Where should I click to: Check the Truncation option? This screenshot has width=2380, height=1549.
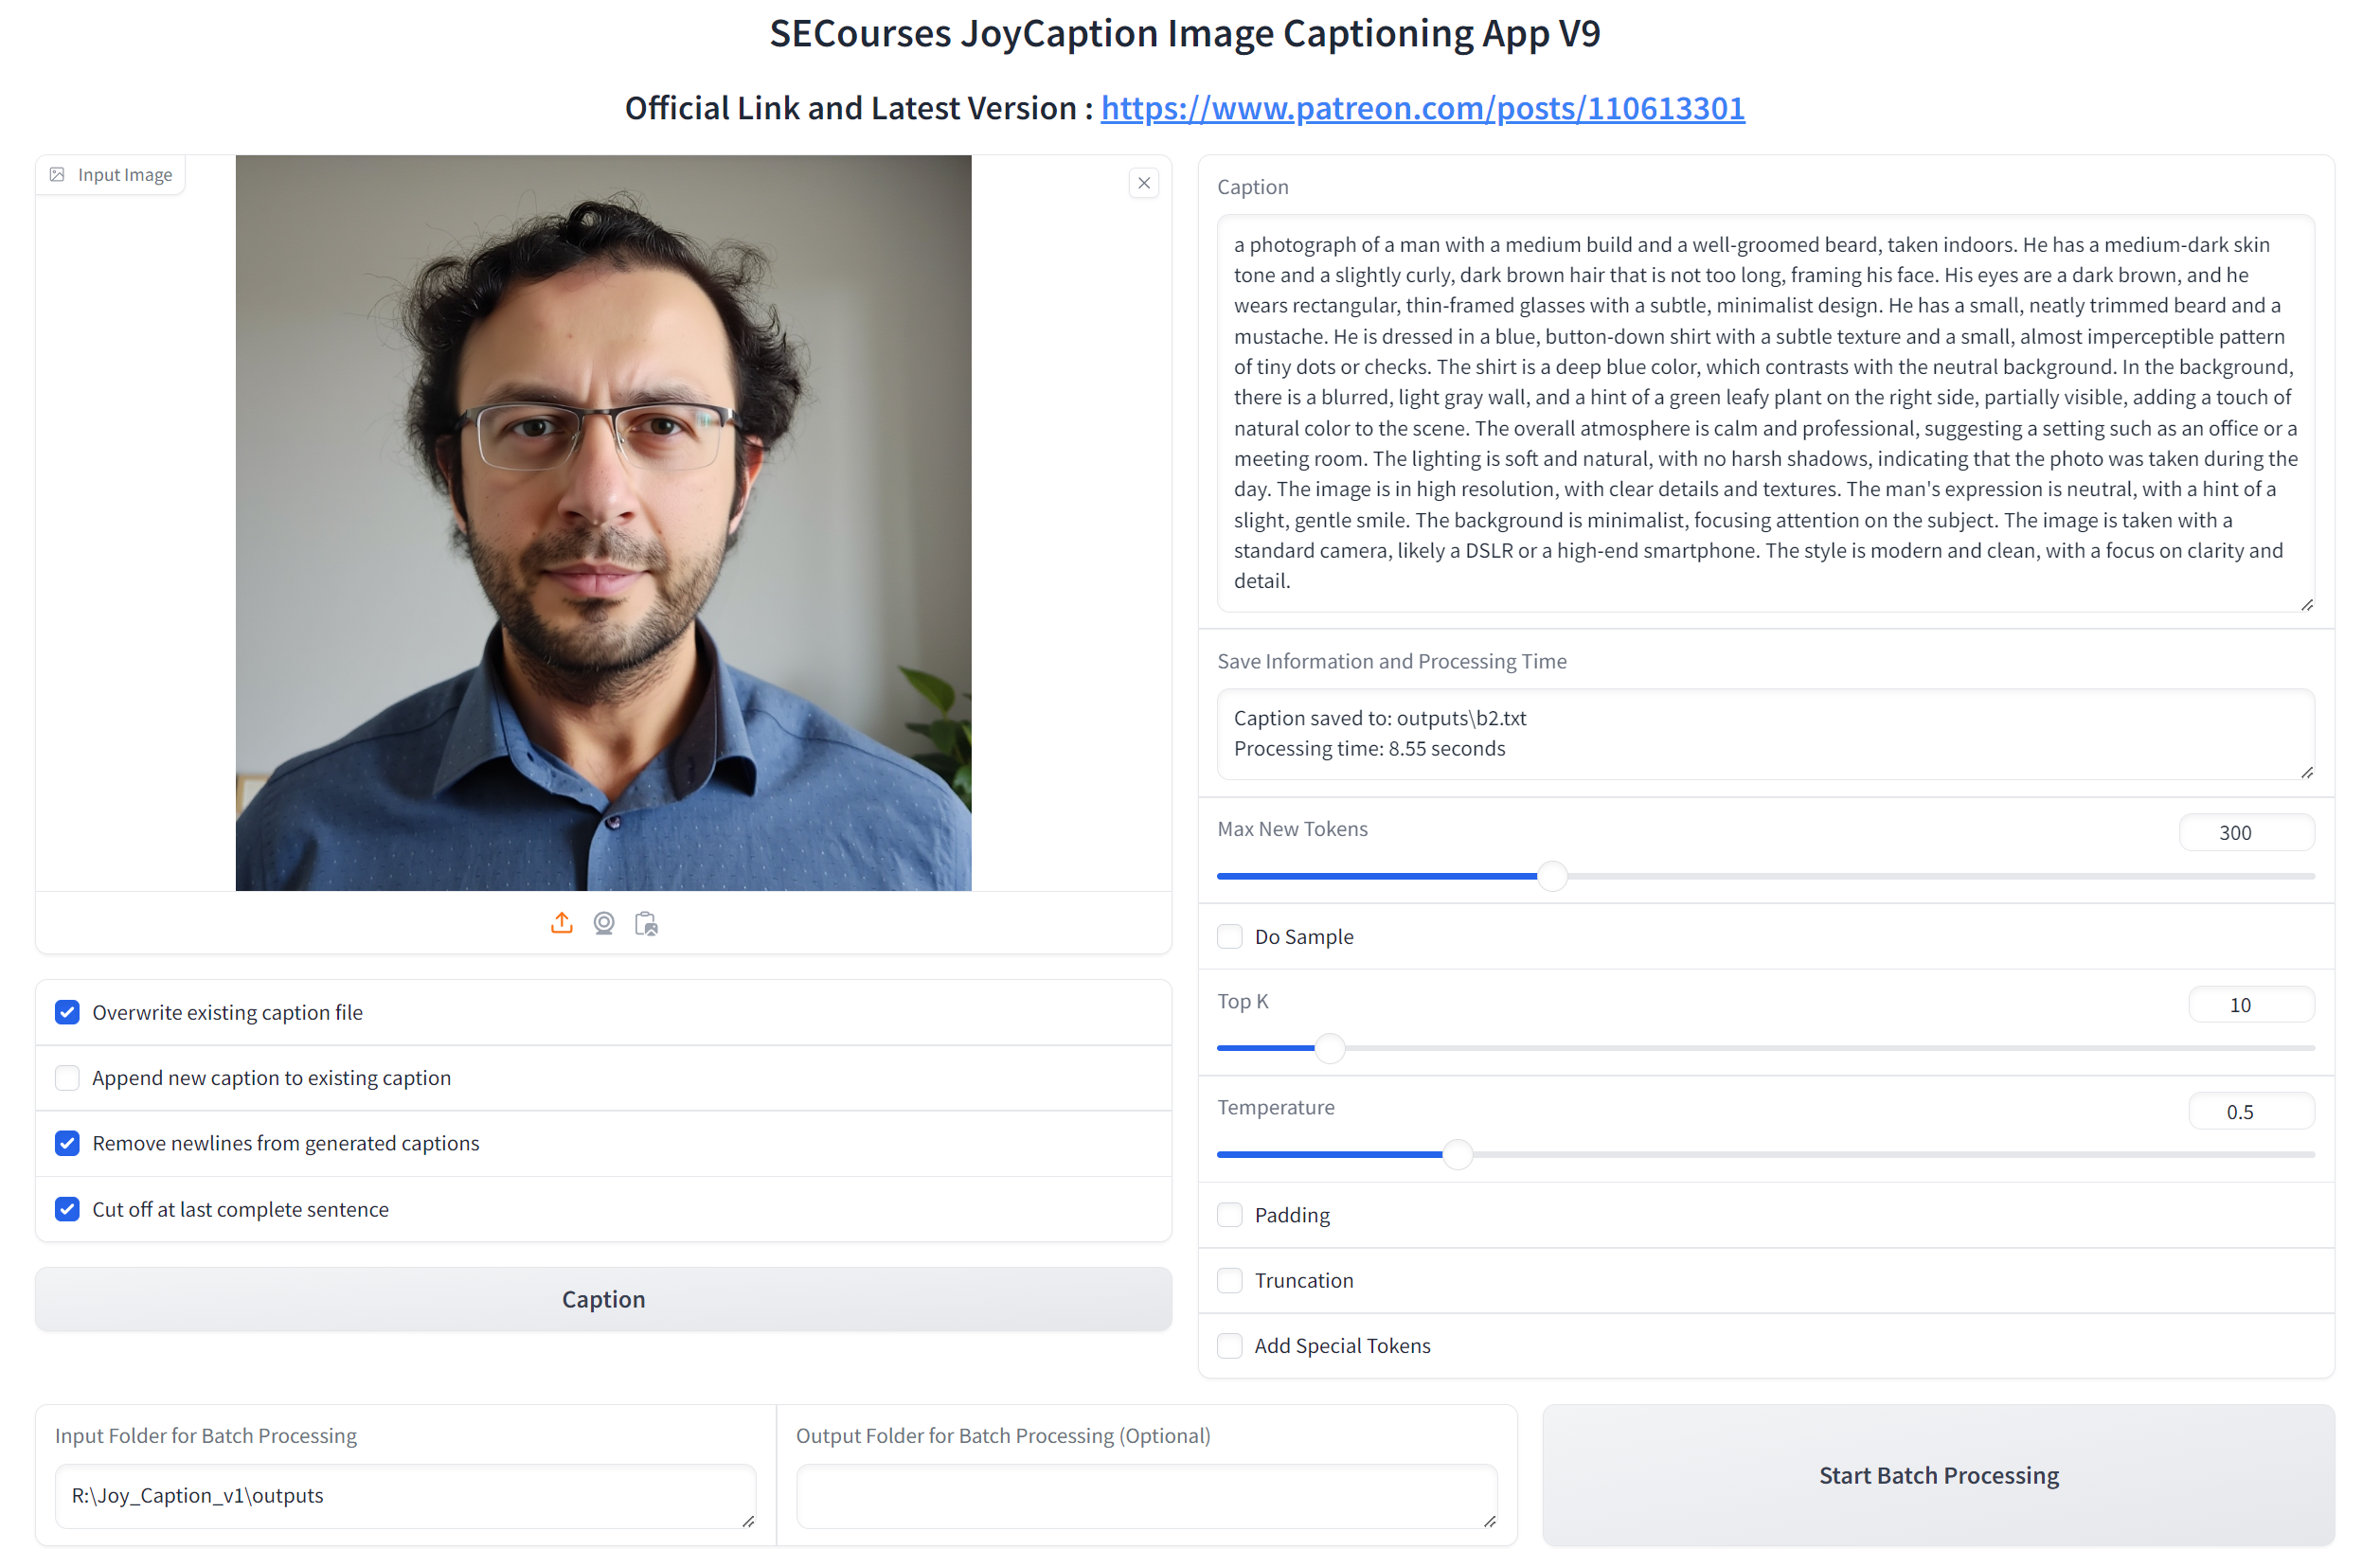pyautogui.click(x=1230, y=1281)
